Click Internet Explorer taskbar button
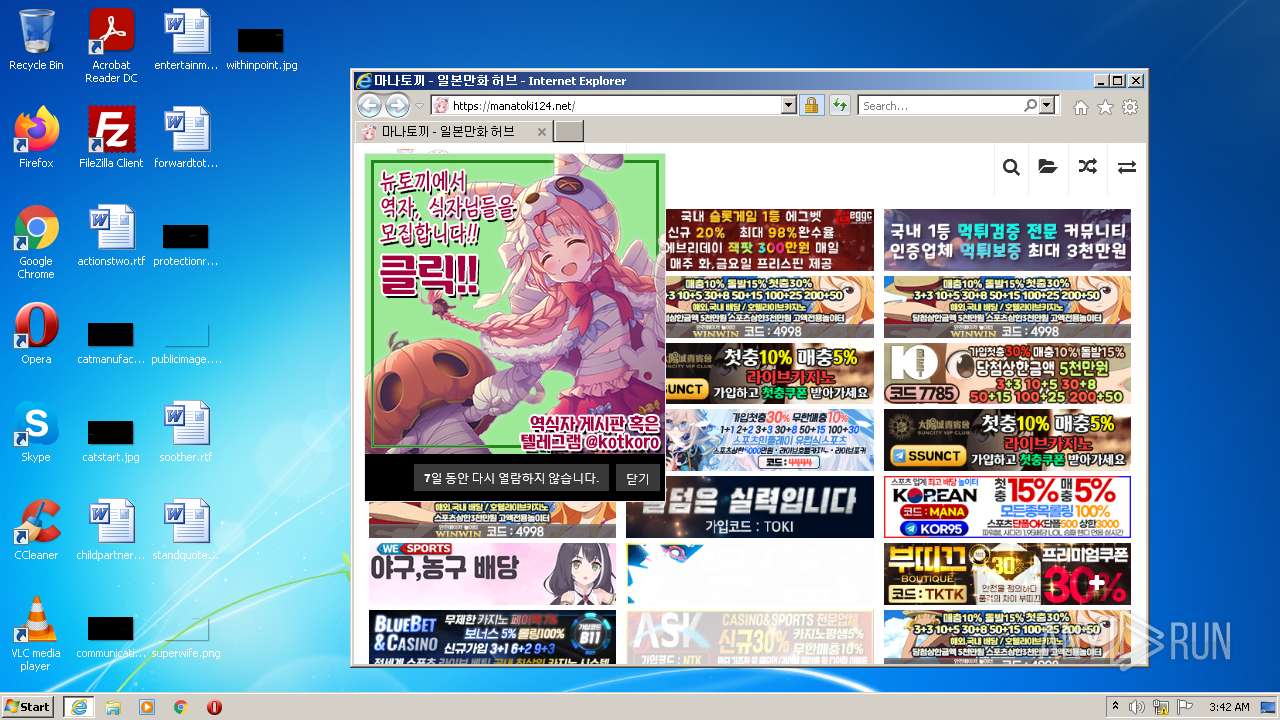 [x=78, y=706]
